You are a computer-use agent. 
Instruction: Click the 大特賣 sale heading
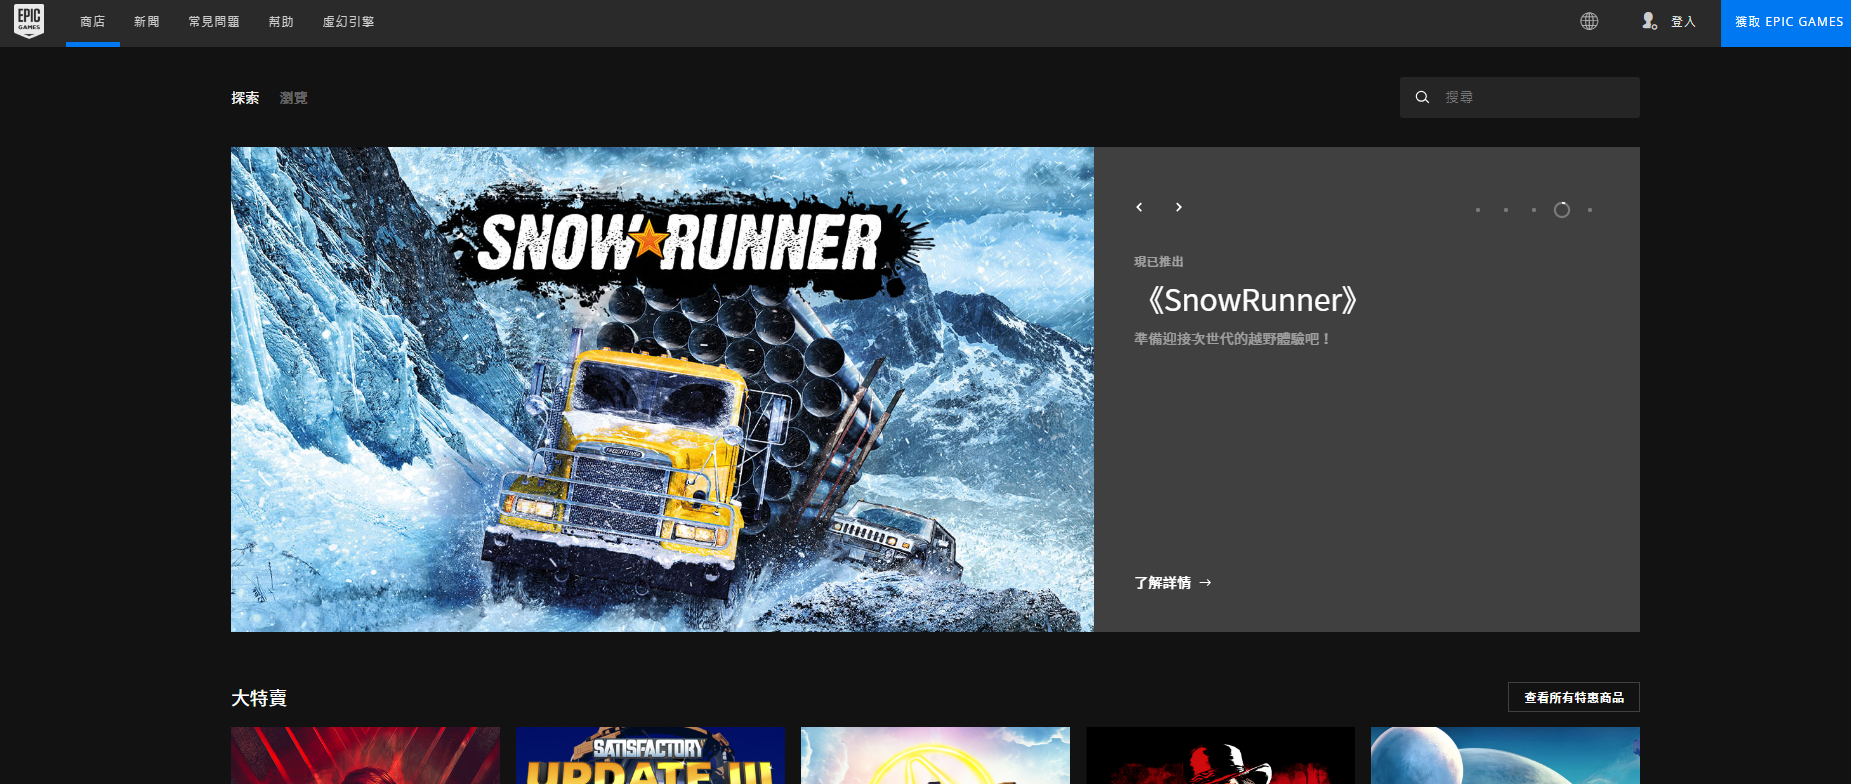tap(259, 698)
